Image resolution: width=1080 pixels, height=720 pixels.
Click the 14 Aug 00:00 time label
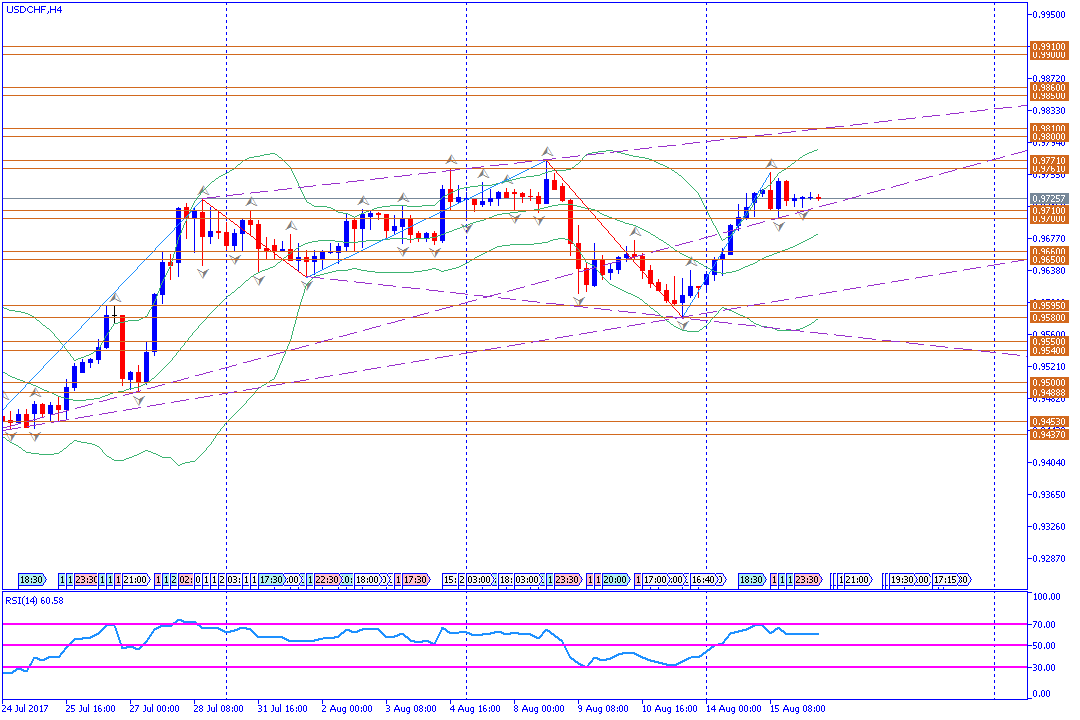734,709
